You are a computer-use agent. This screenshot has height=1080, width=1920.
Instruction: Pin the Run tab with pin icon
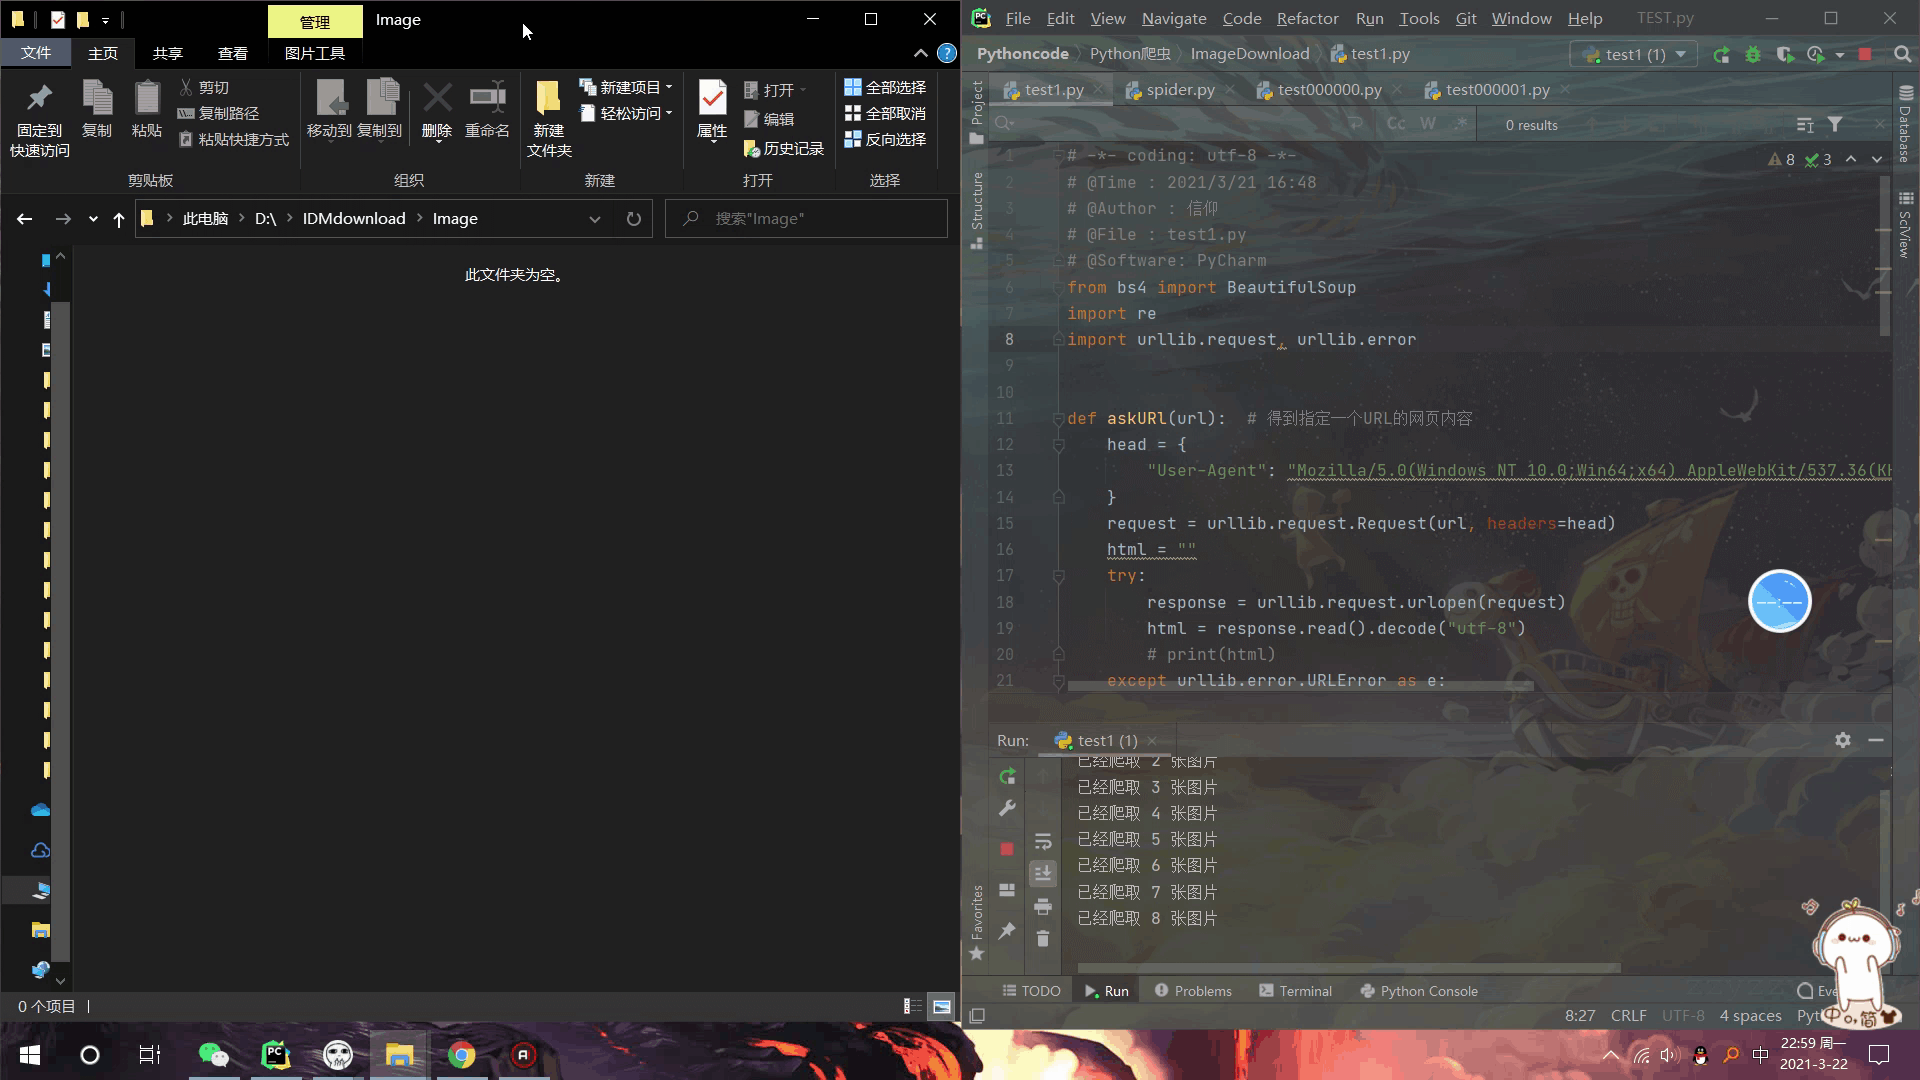point(1007,930)
